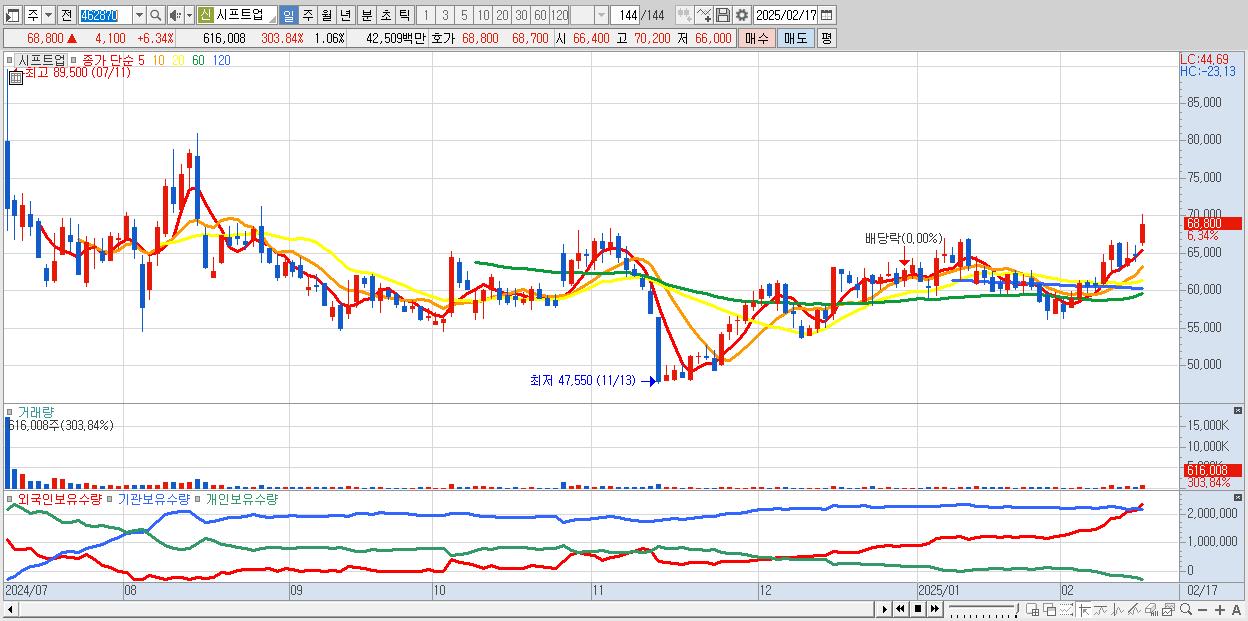
Task: Select the 60 interval button
Action: click(540, 15)
